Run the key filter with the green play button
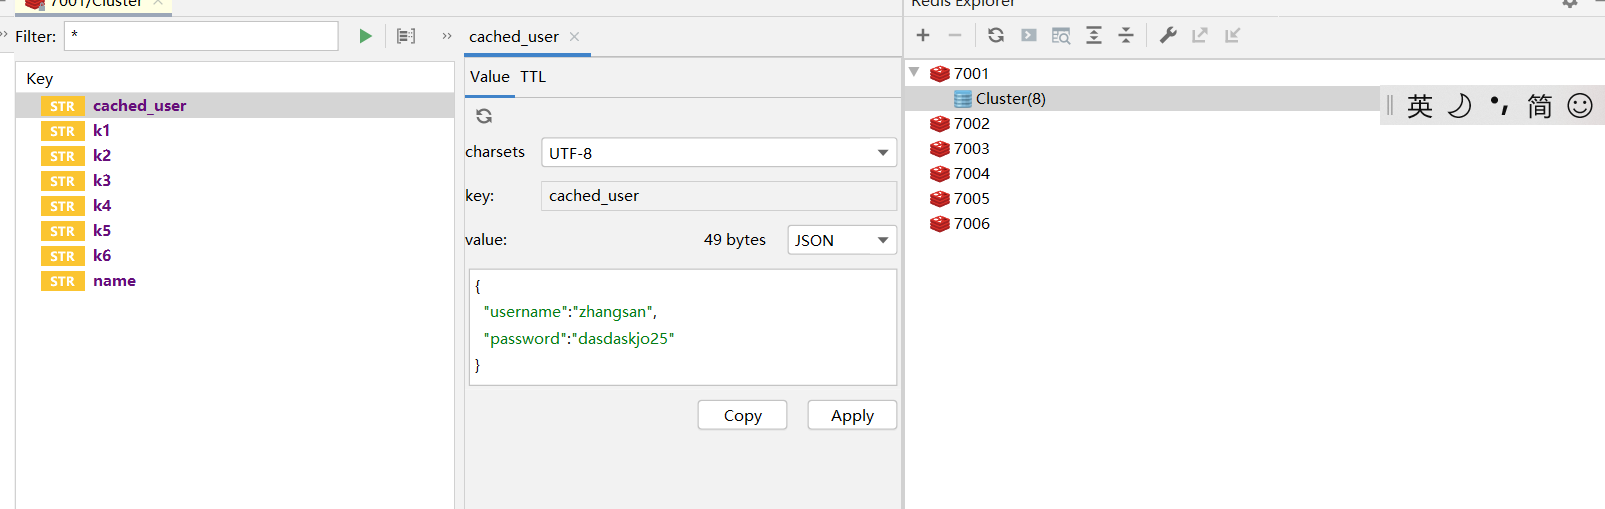 point(365,36)
